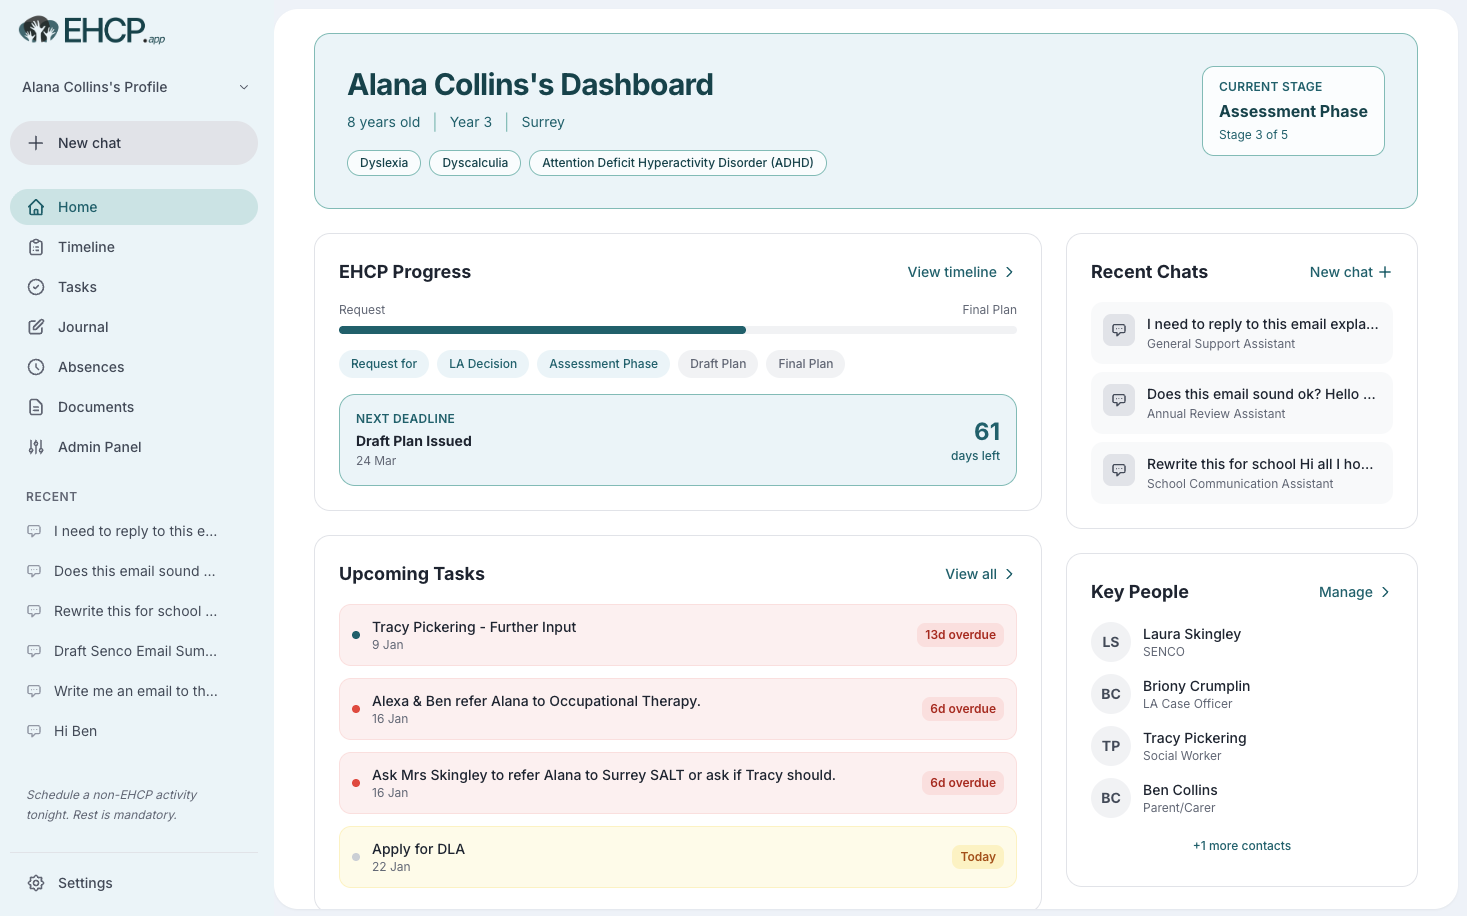Select the 'Assessment Phase' progress stage chip
1467x916 pixels.
coord(603,364)
